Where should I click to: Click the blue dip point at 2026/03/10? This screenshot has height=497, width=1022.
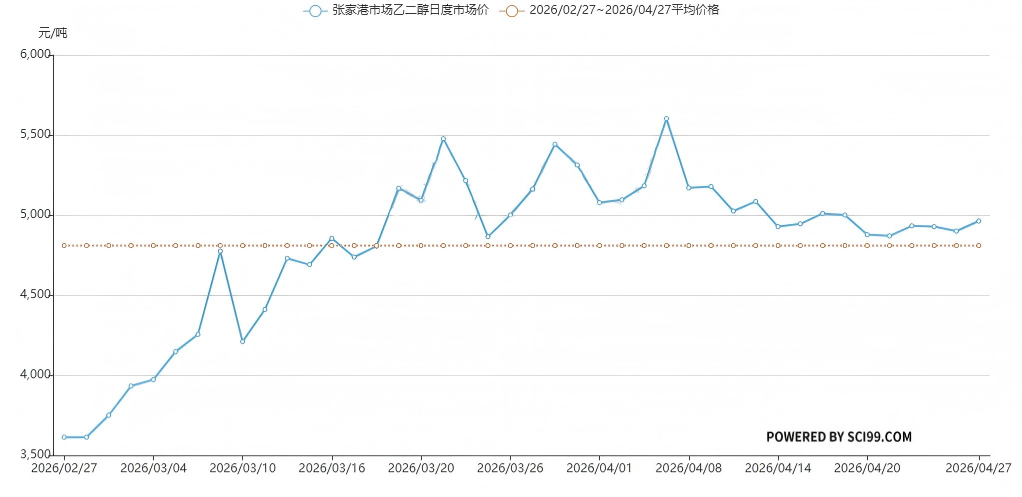tap(242, 342)
